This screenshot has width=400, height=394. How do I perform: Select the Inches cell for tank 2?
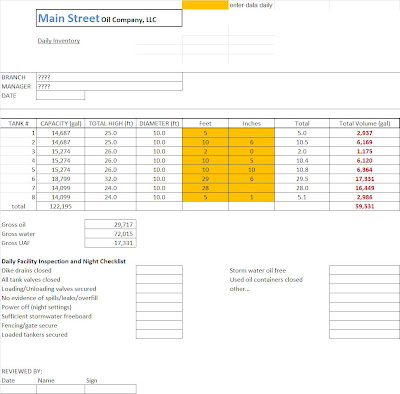[x=252, y=142]
